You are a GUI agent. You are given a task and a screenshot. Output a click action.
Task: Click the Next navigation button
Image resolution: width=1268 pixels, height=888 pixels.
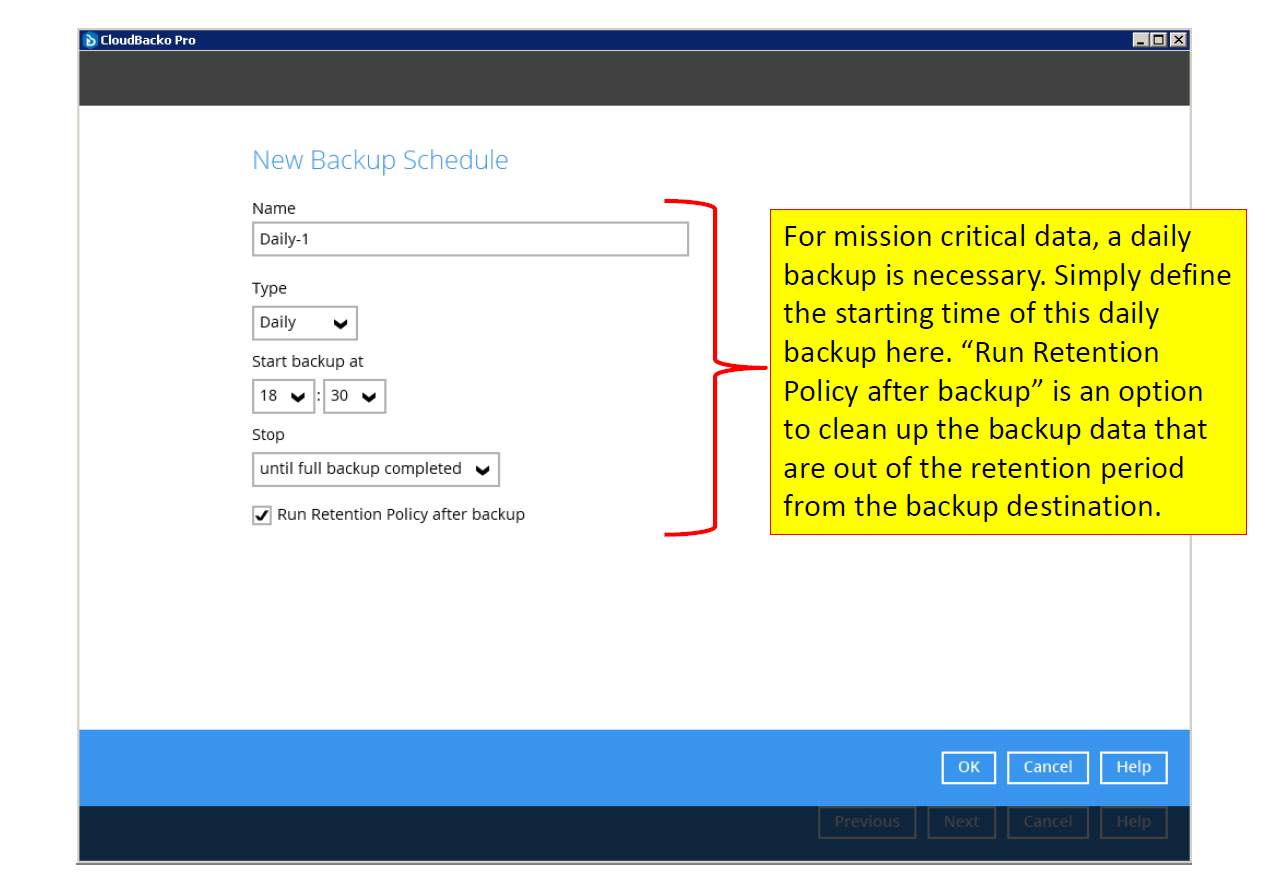(x=961, y=821)
